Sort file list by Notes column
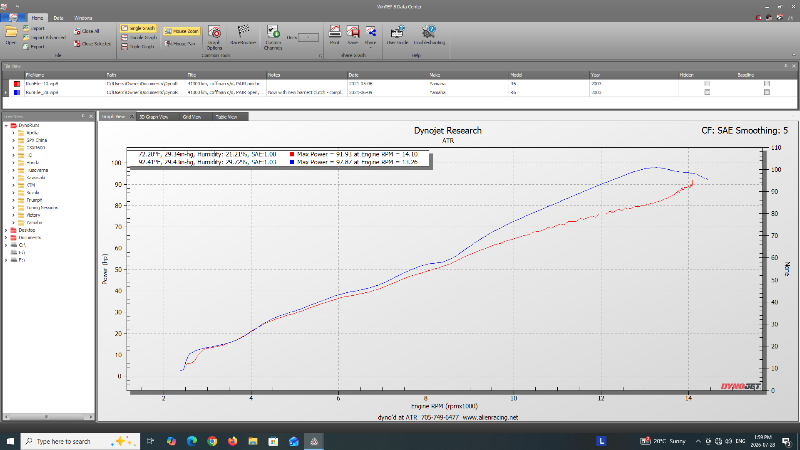800x450 pixels. click(x=307, y=75)
